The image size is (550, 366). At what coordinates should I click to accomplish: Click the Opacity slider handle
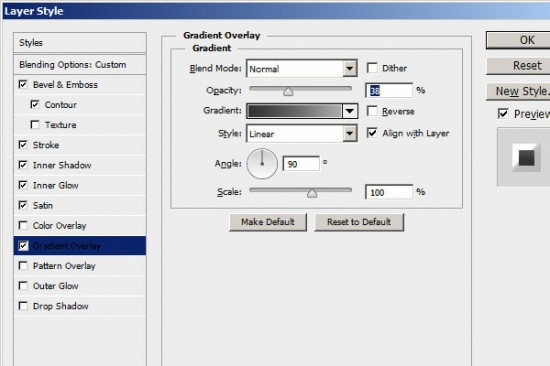pos(288,92)
